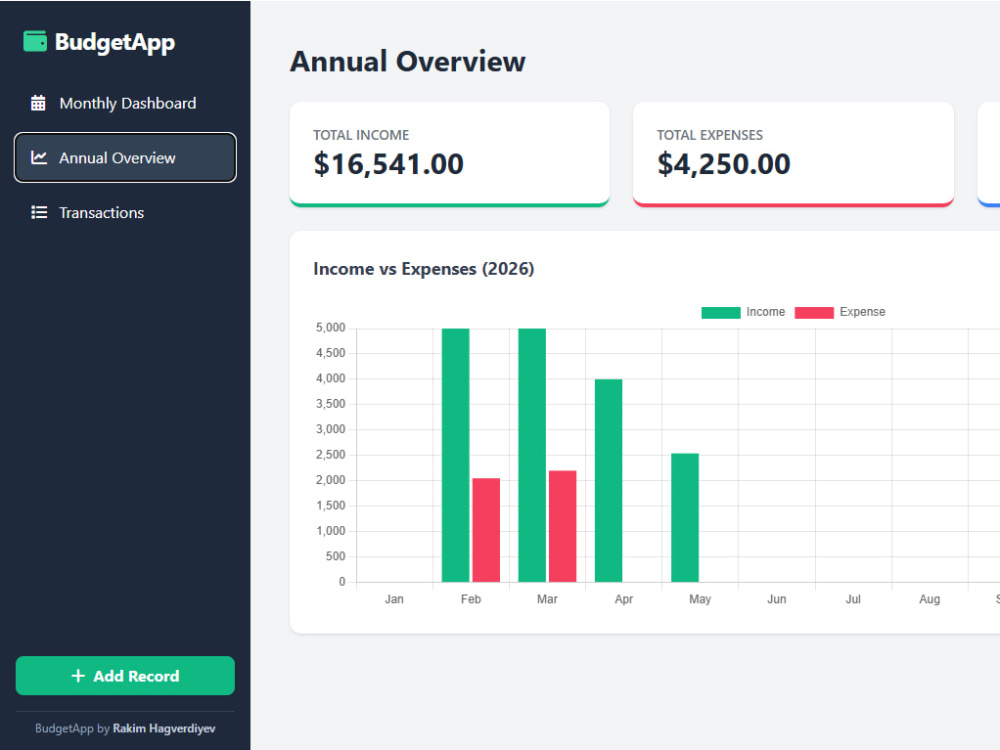Click the Apr axis label
The height and width of the screenshot is (750, 1000).
[x=624, y=599]
